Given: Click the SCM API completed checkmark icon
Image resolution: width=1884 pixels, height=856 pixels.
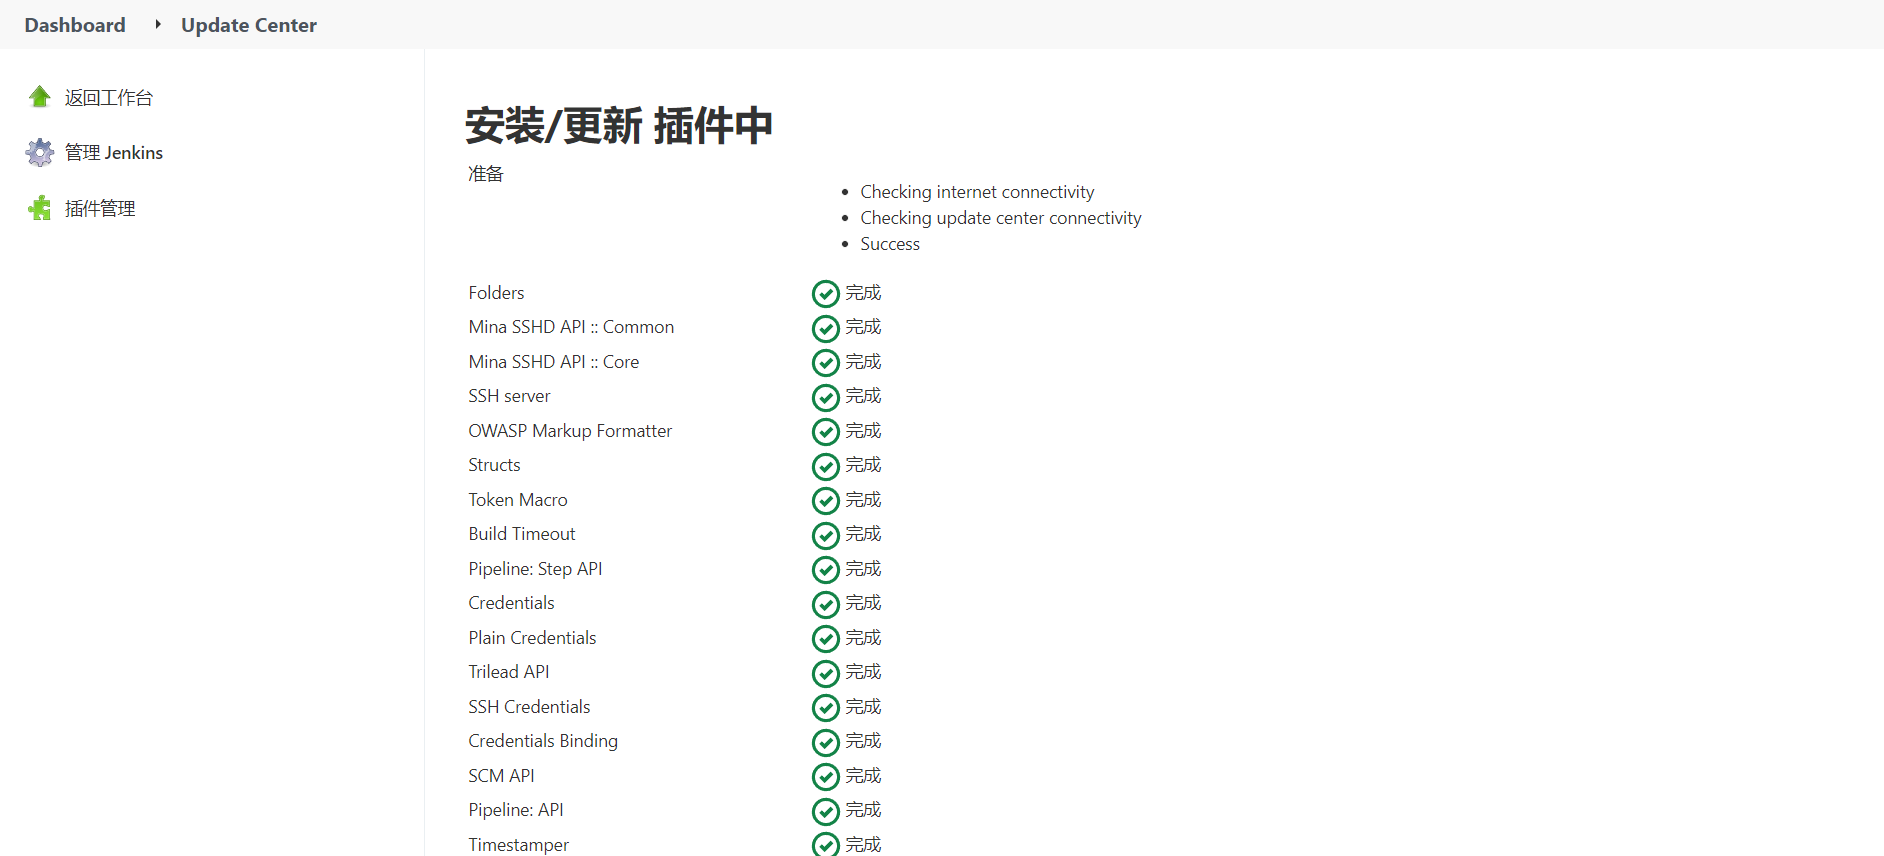Looking at the screenshot, I should click(x=825, y=777).
